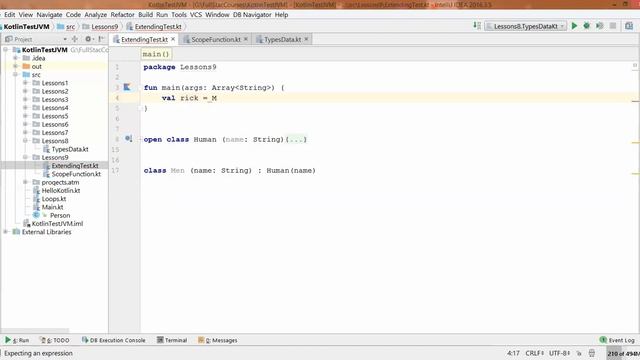The width and height of the screenshot is (640, 360).
Task: Select Main.kt file
Action: (x=52, y=207)
